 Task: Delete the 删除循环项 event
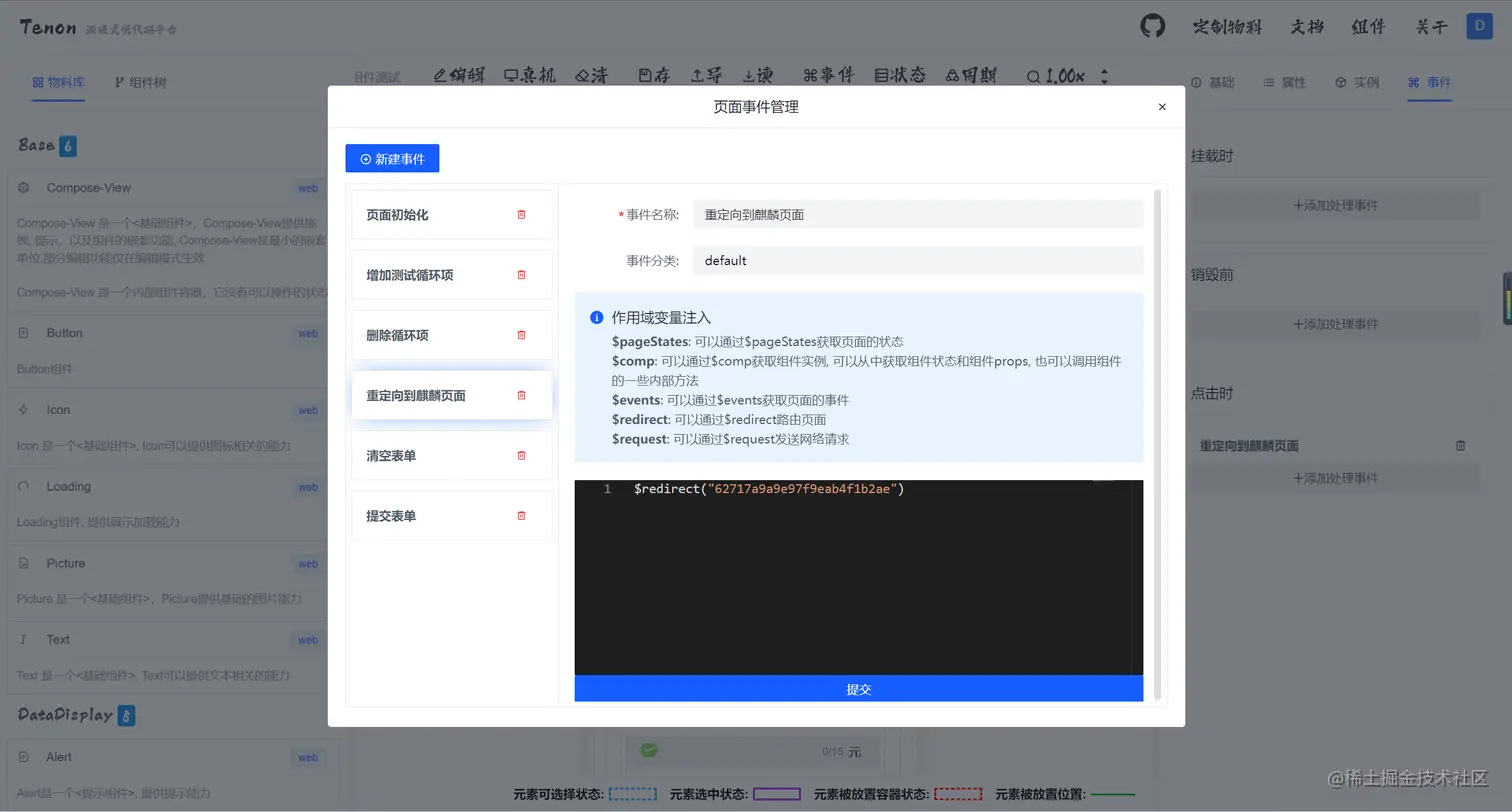[x=521, y=335]
